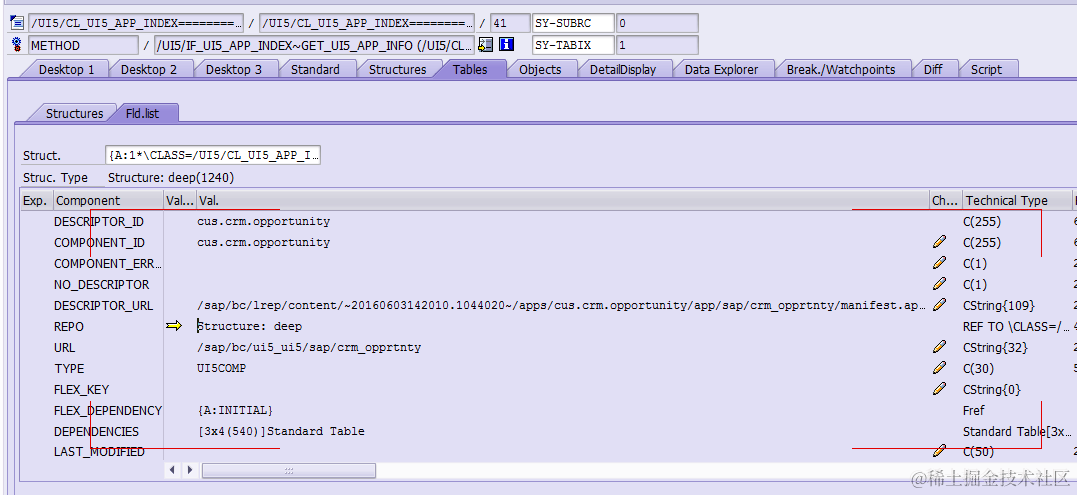
Task: Open the top-level Structures tab
Action: [x=397, y=69]
